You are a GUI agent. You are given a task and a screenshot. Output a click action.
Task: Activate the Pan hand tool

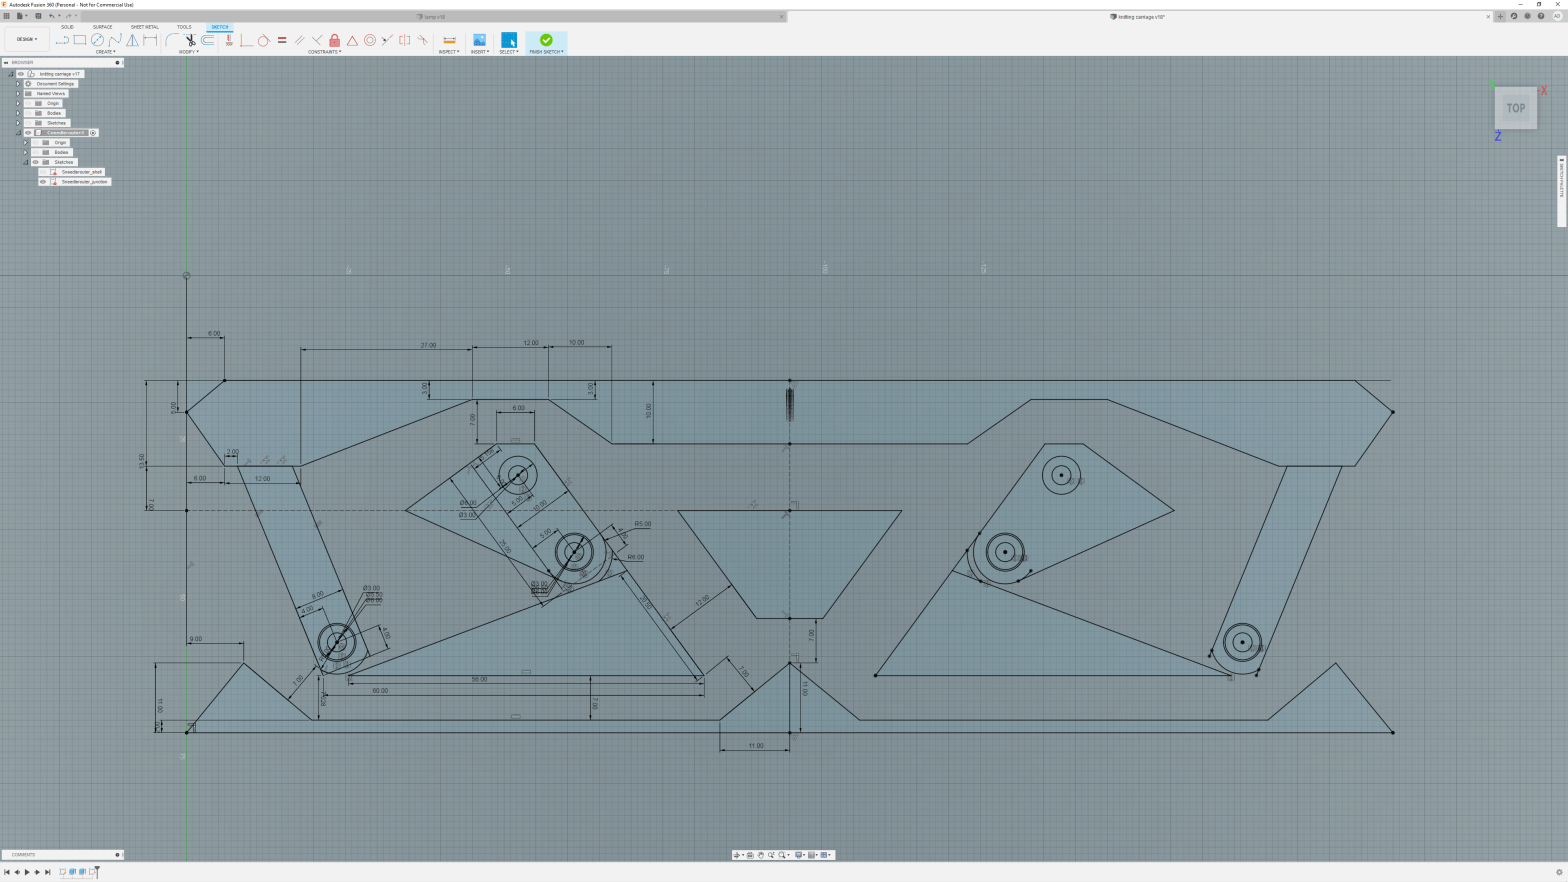click(761, 855)
